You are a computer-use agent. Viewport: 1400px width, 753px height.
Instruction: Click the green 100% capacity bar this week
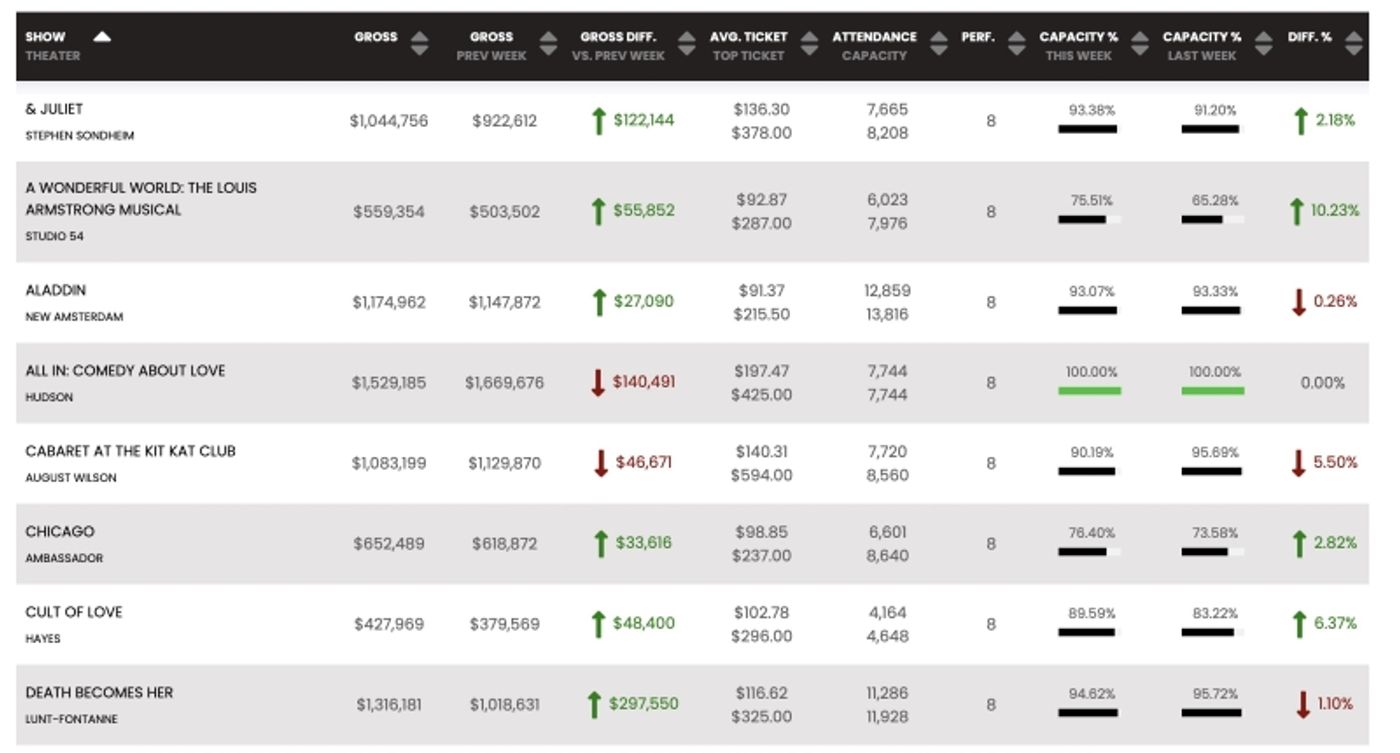click(1090, 391)
